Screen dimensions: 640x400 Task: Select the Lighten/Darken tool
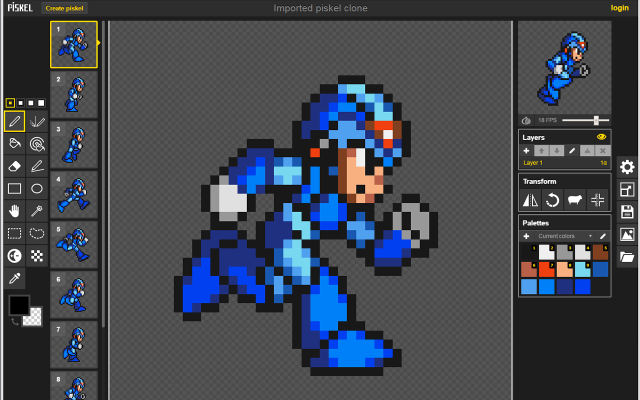[x=14, y=256]
